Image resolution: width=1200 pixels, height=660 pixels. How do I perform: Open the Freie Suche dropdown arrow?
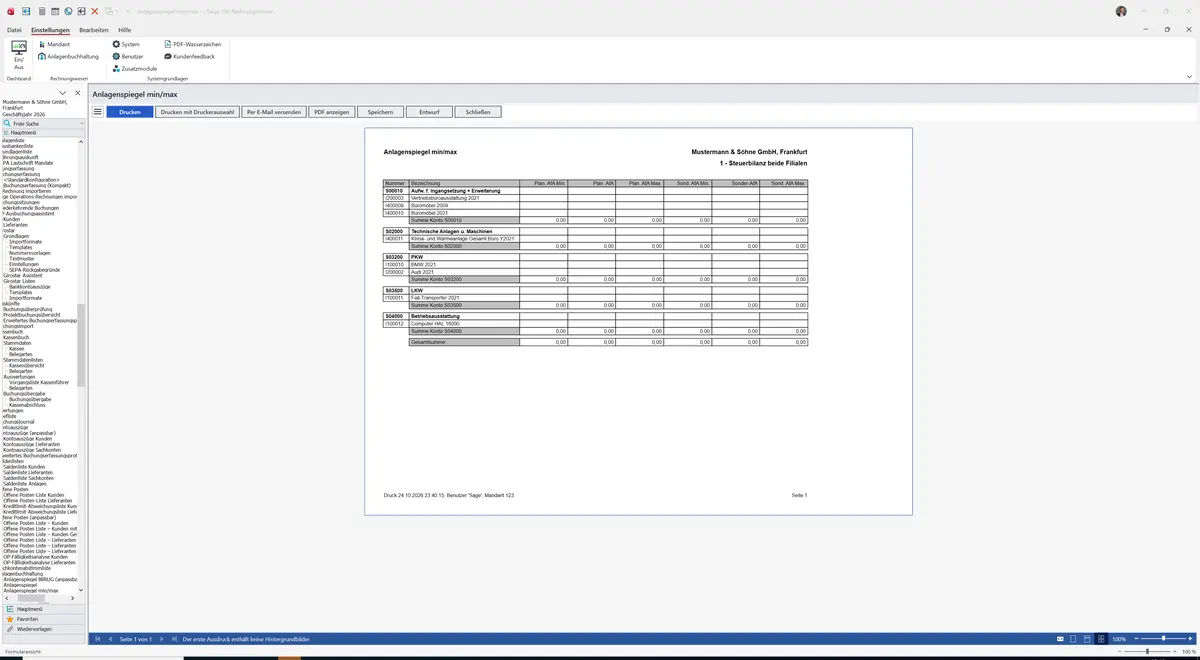[82, 123]
